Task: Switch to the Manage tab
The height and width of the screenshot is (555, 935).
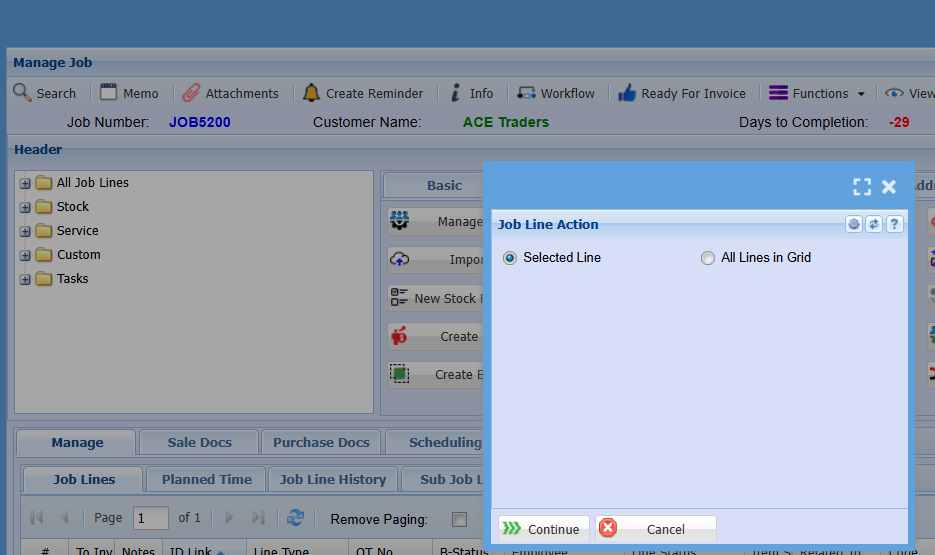Action: pos(77,442)
